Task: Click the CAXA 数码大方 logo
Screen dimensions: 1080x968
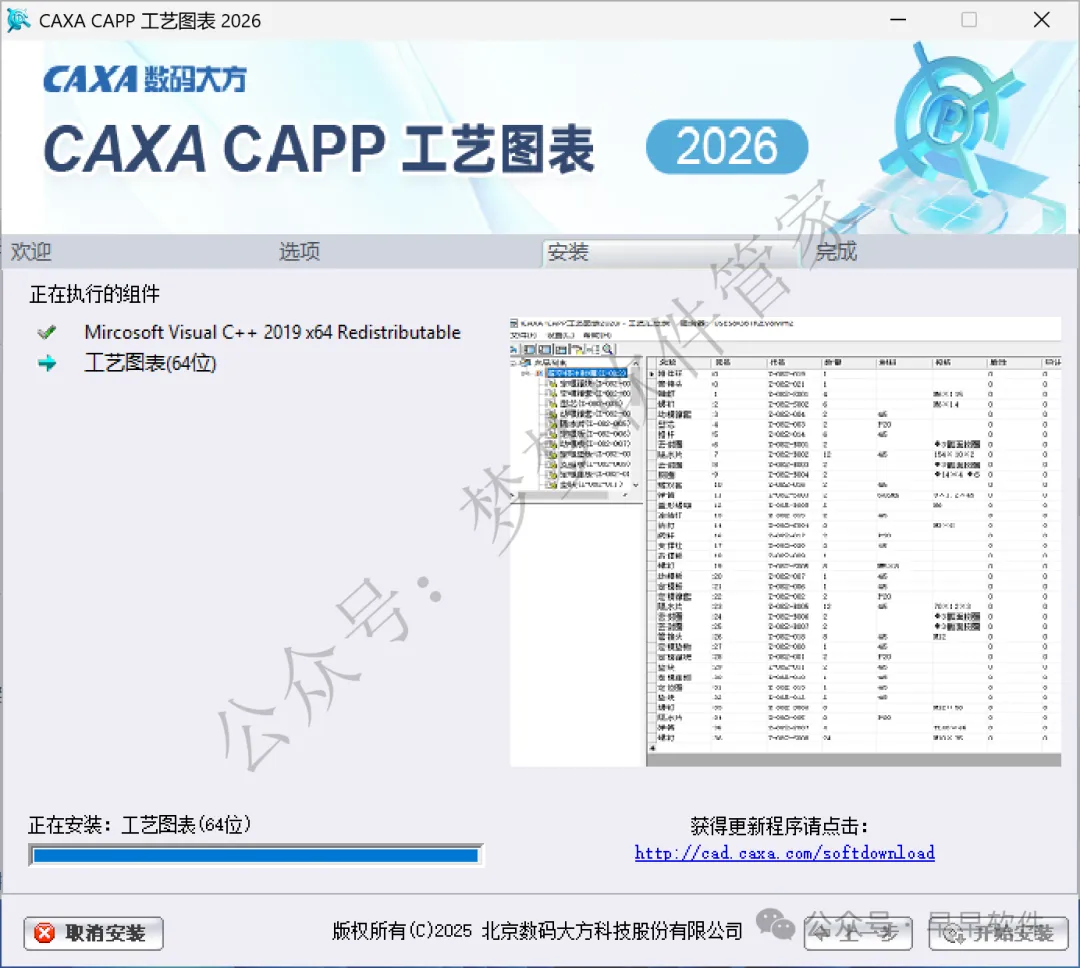Action: point(145,79)
